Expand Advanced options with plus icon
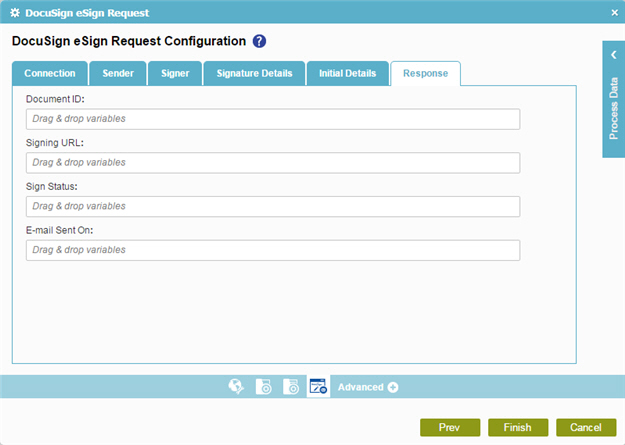The width and height of the screenshot is (625, 445). [x=393, y=387]
